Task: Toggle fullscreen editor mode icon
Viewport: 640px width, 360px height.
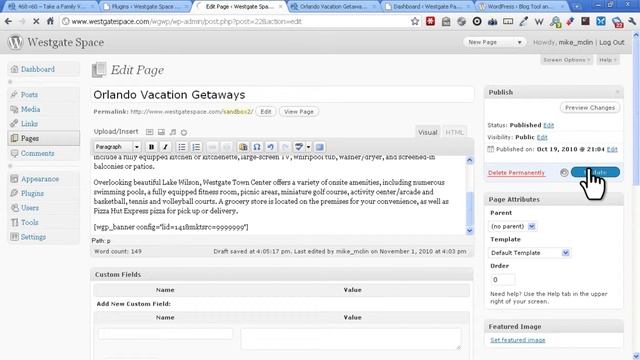Action: pyautogui.click(x=320, y=147)
